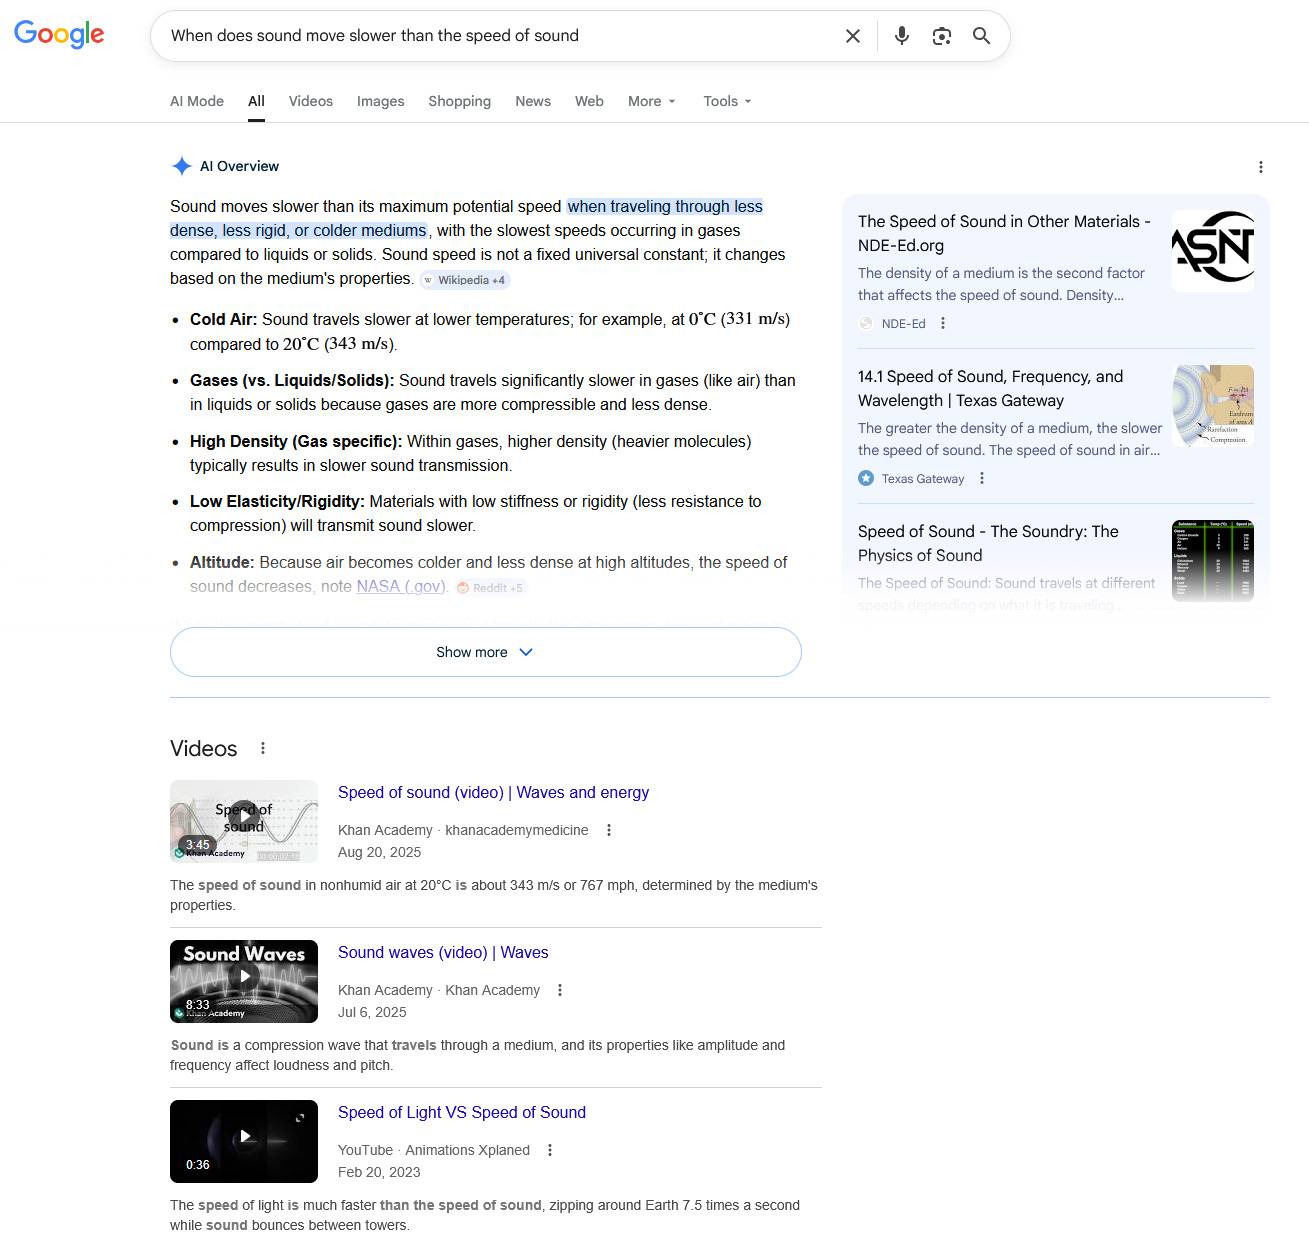The image size is (1309, 1237).
Task: Open Sound waves (video) | Waves link
Action: (443, 952)
